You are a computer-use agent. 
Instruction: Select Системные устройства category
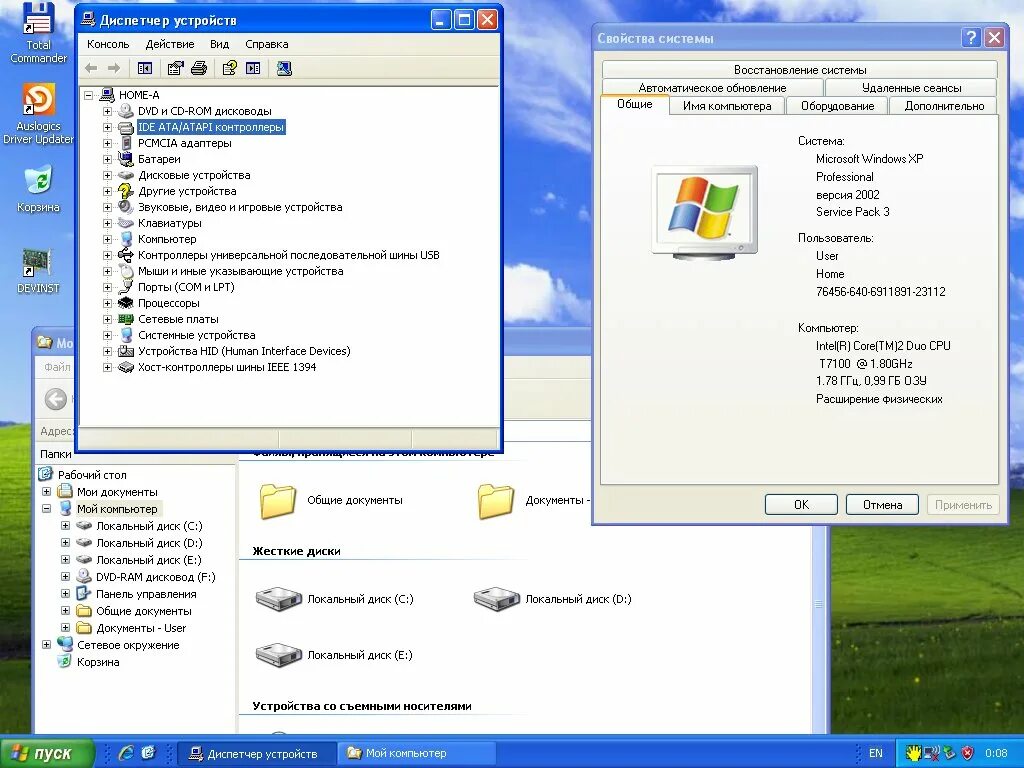(196, 335)
